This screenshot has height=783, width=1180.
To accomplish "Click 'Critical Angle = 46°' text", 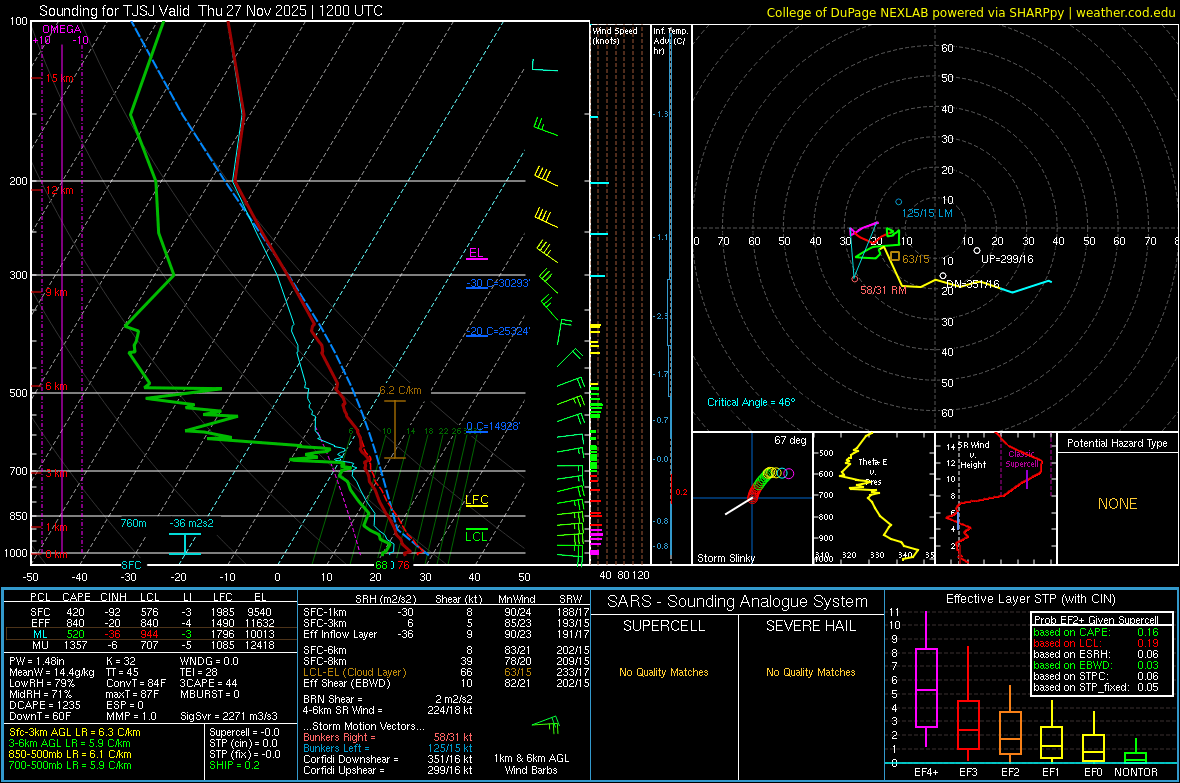I will (x=750, y=402).
